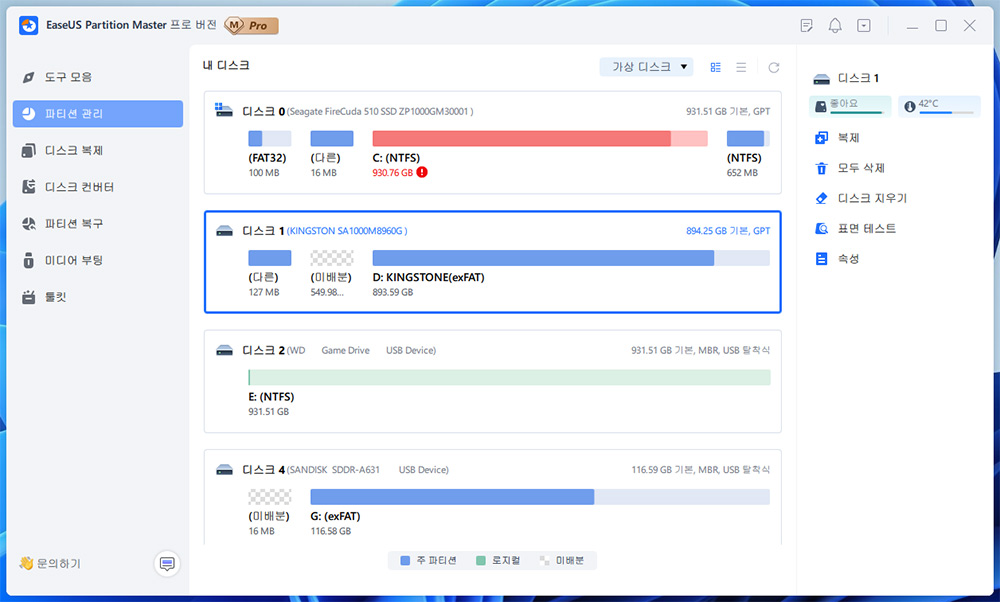
Task: Click the 디스크 4 SANDISK drive icon
Action: click(x=224, y=469)
